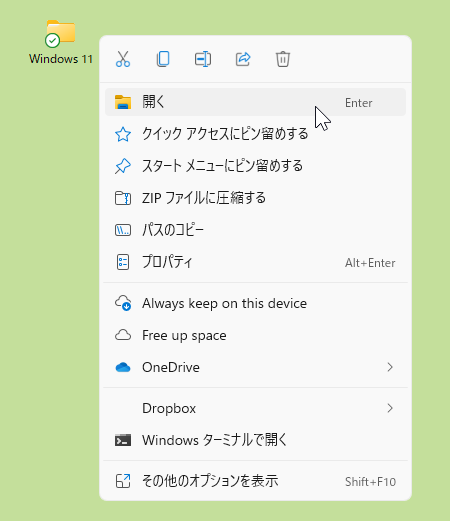
Task: Choose Free up space option
Action: (x=255, y=335)
